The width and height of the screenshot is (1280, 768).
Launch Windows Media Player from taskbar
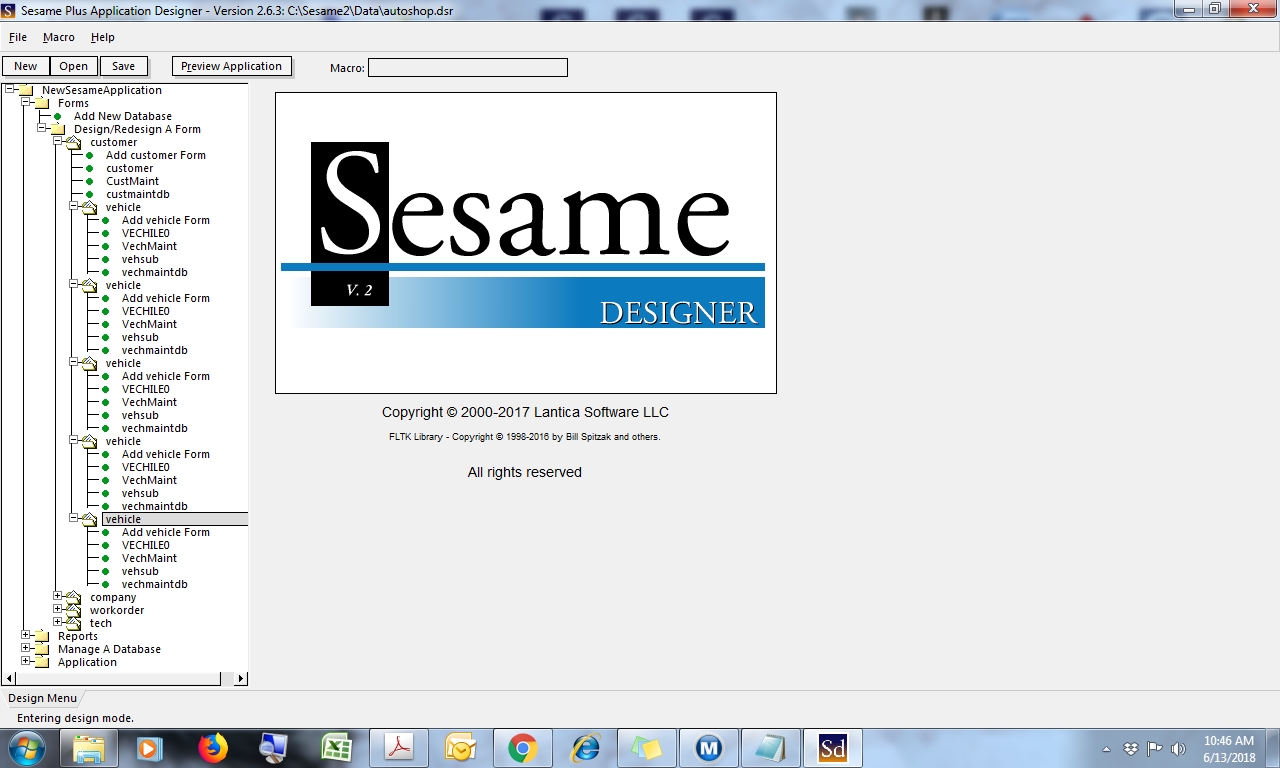tap(150, 748)
